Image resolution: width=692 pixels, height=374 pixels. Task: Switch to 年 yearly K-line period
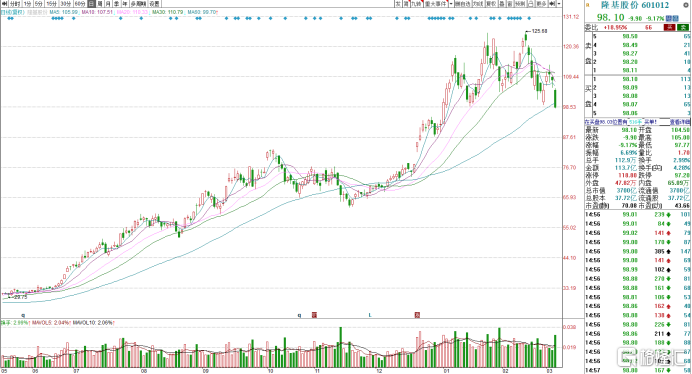point(125,4)
